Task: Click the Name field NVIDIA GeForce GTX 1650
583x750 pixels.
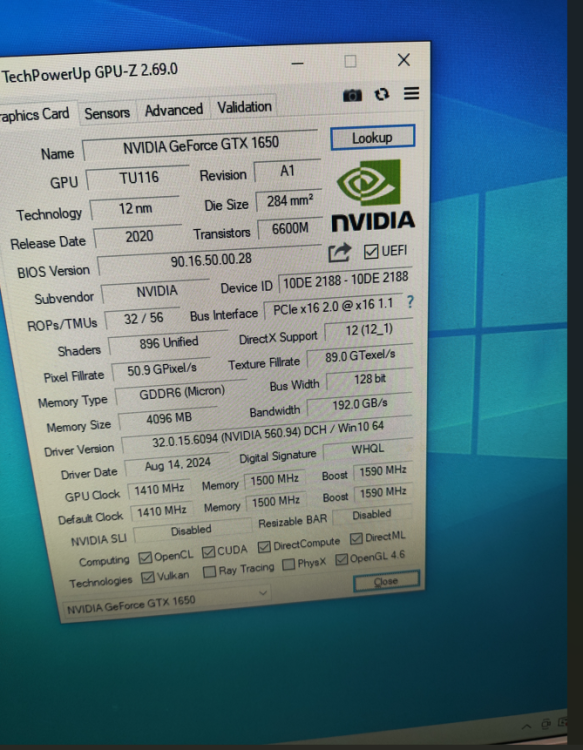Action: click(x=200, y=145)
